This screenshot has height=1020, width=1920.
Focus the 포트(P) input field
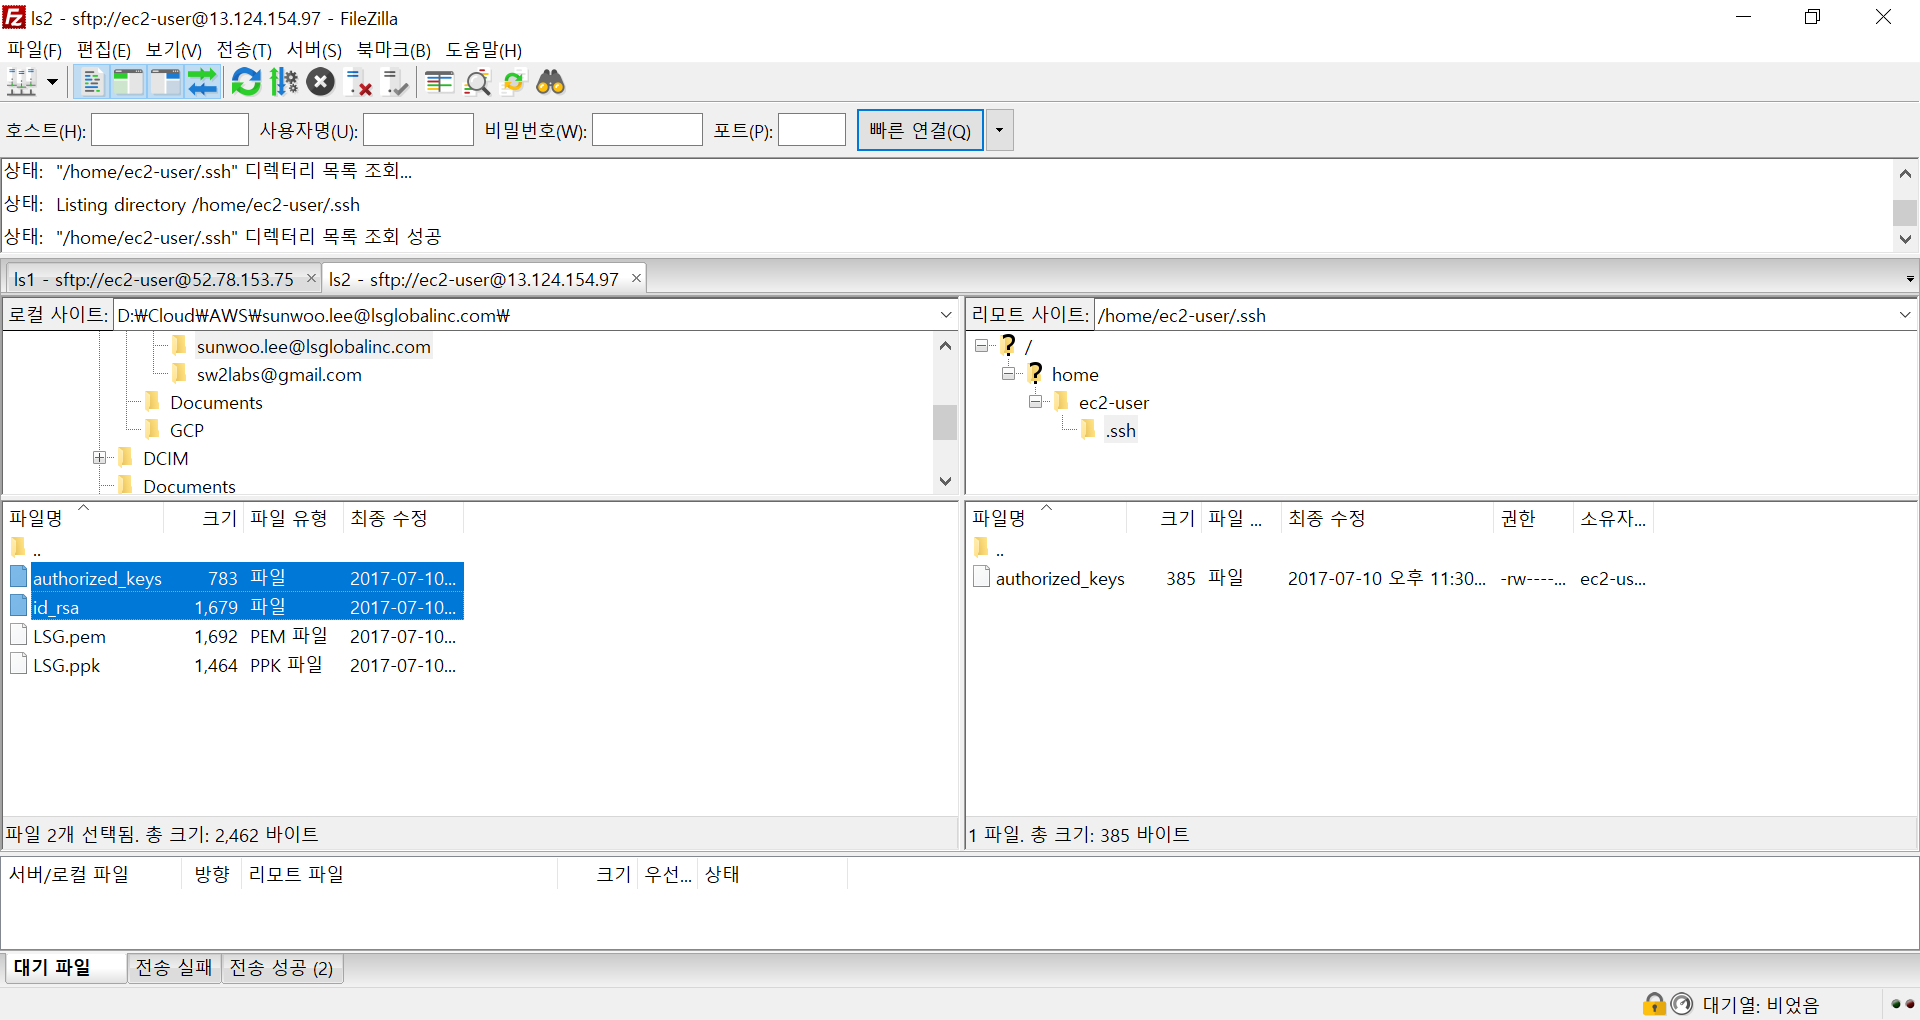pos(812,130)
